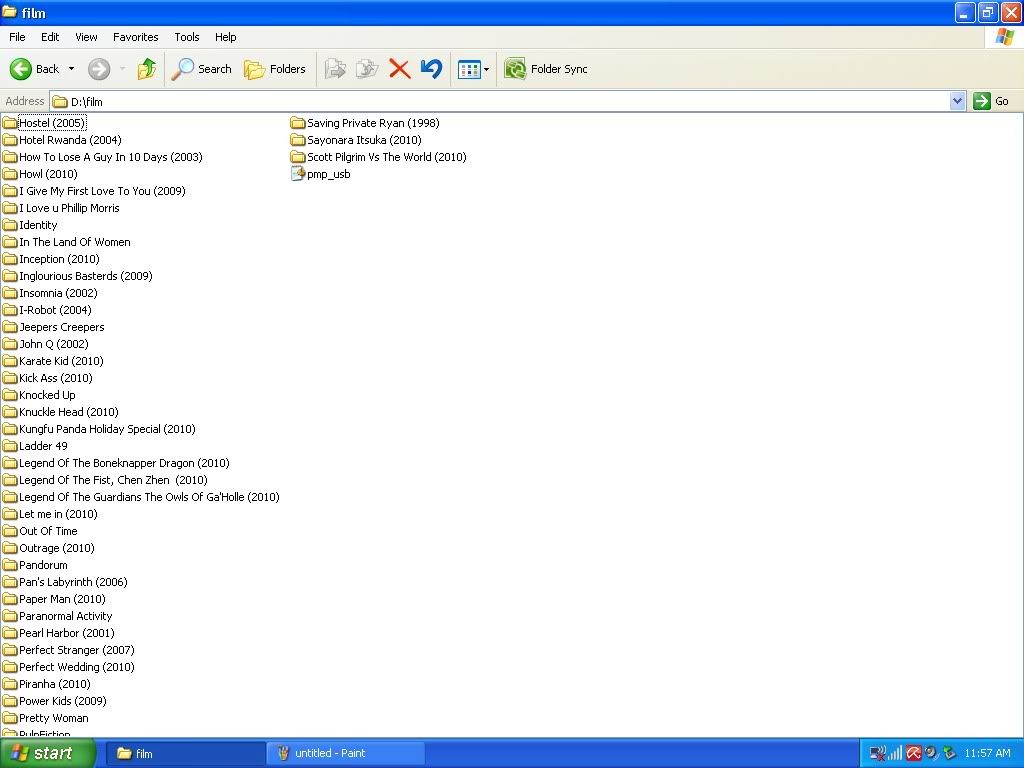Select the Hostel (2005) folder icon
Viewport: 1024px width, 768px height.
[10, 123]
